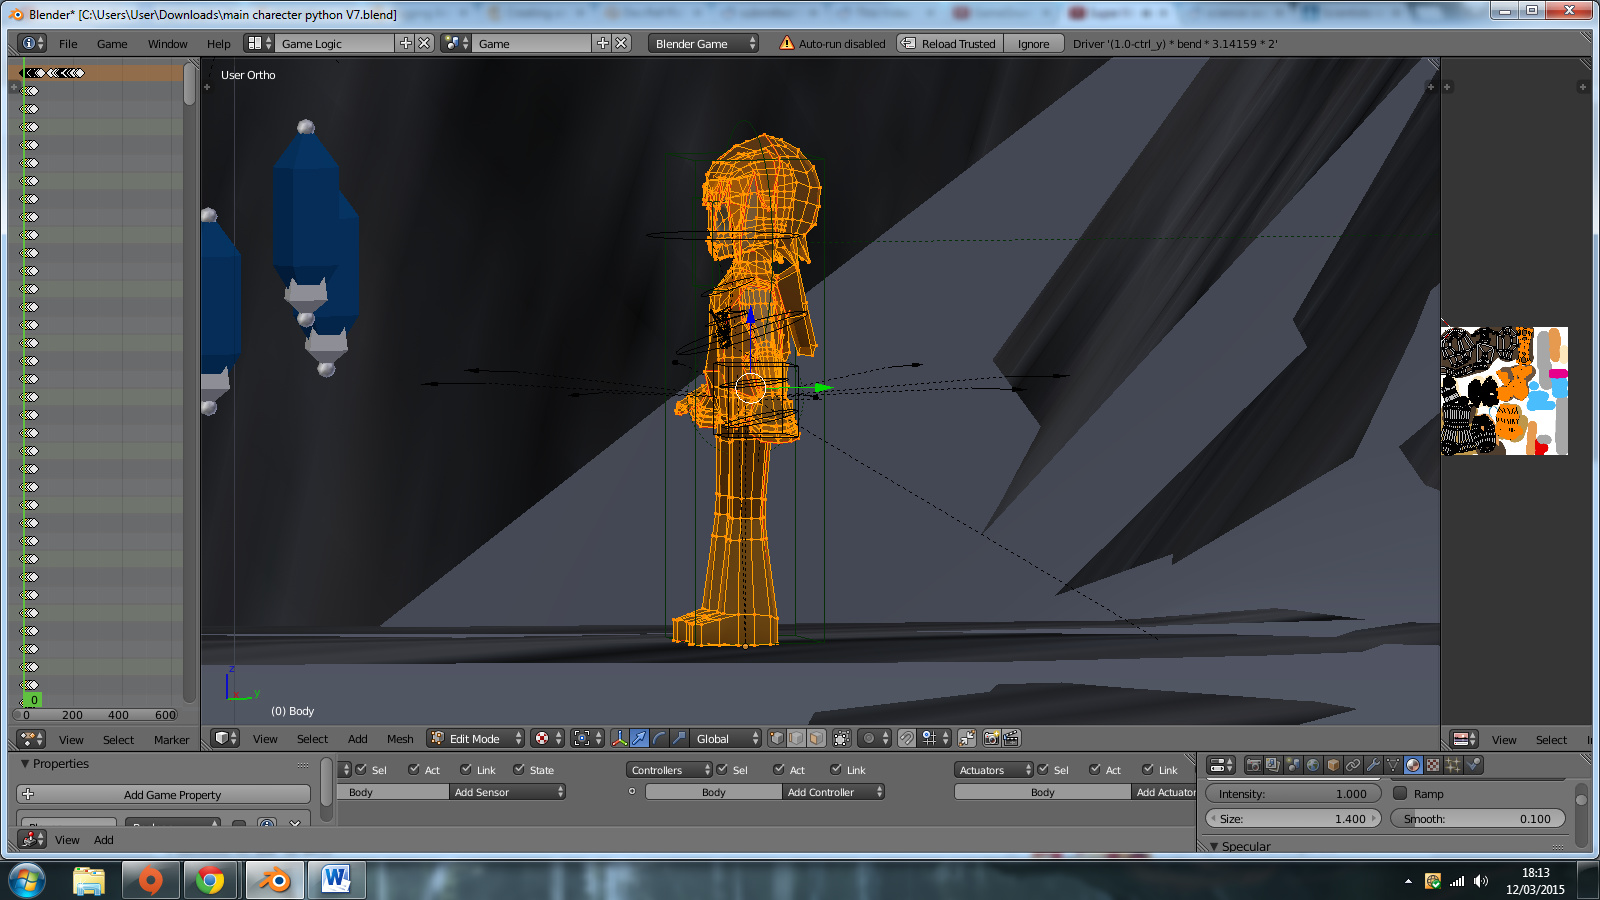
Task: Toggle Sensors Sel checkbox
Action: coord(361,769)
